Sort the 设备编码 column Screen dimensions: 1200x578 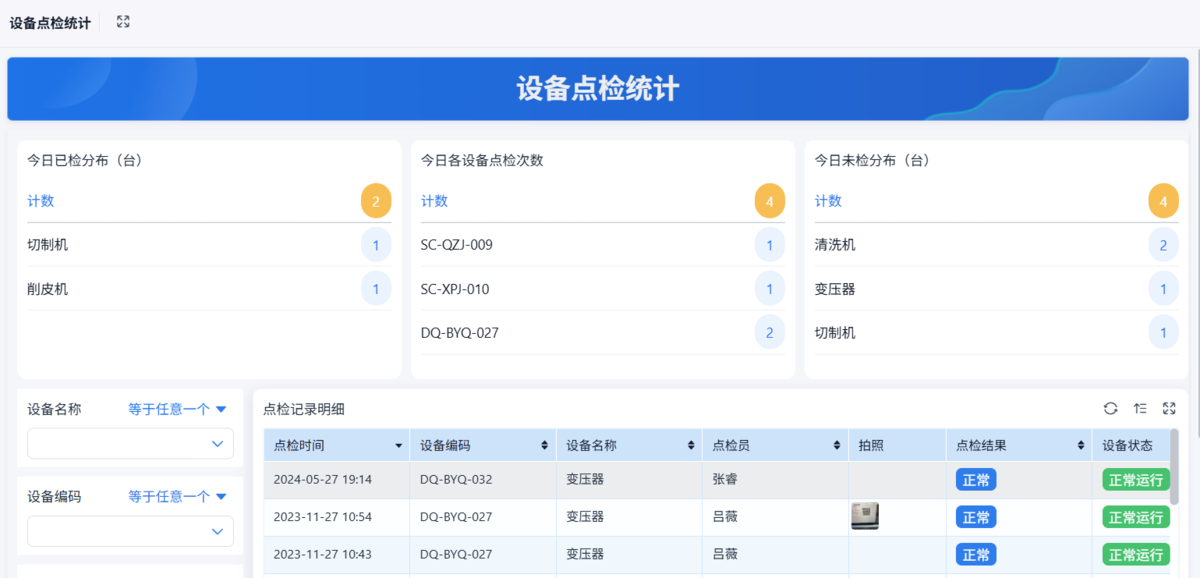click(x=544, y=446)
